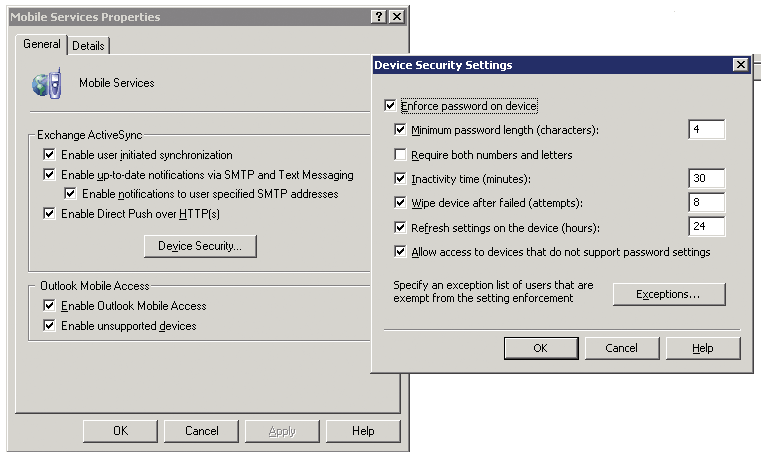Image resolution: width=761 pixels, height=464 pixels.
Task: Disable Enforce password on device
Action: (x=390, y=106)
